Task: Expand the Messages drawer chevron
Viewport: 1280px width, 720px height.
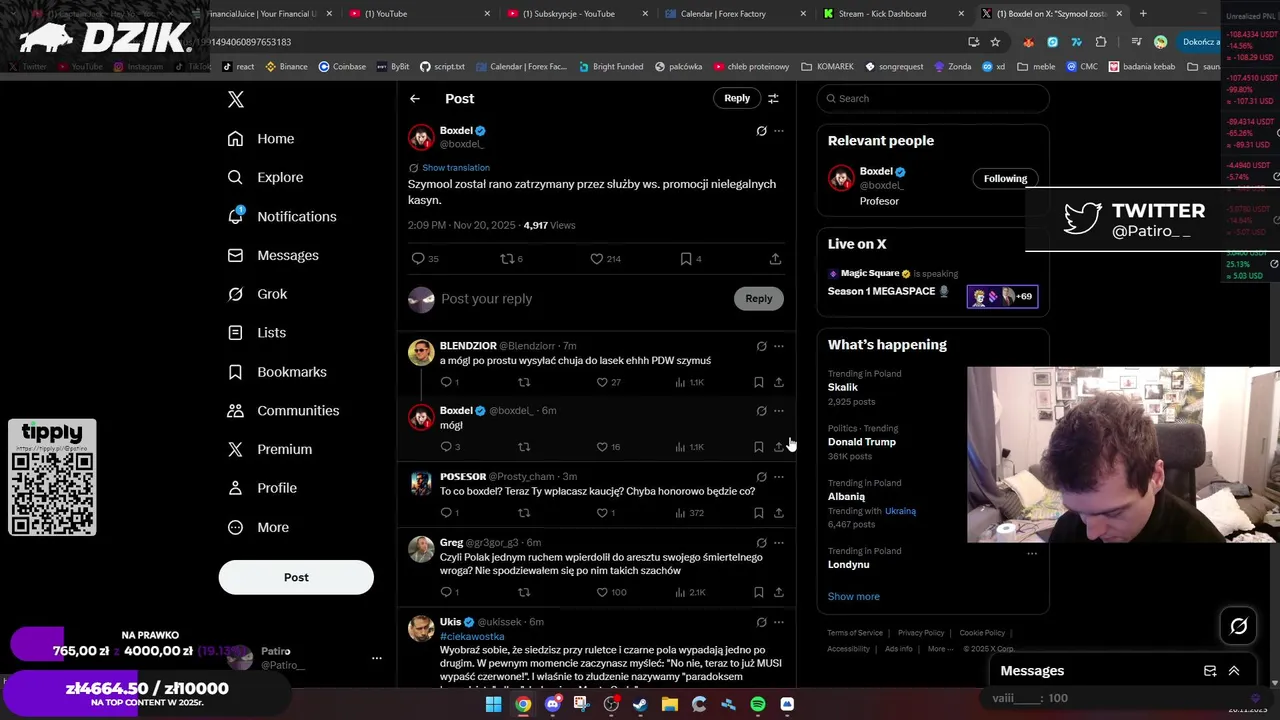Action: point(1234,671)
